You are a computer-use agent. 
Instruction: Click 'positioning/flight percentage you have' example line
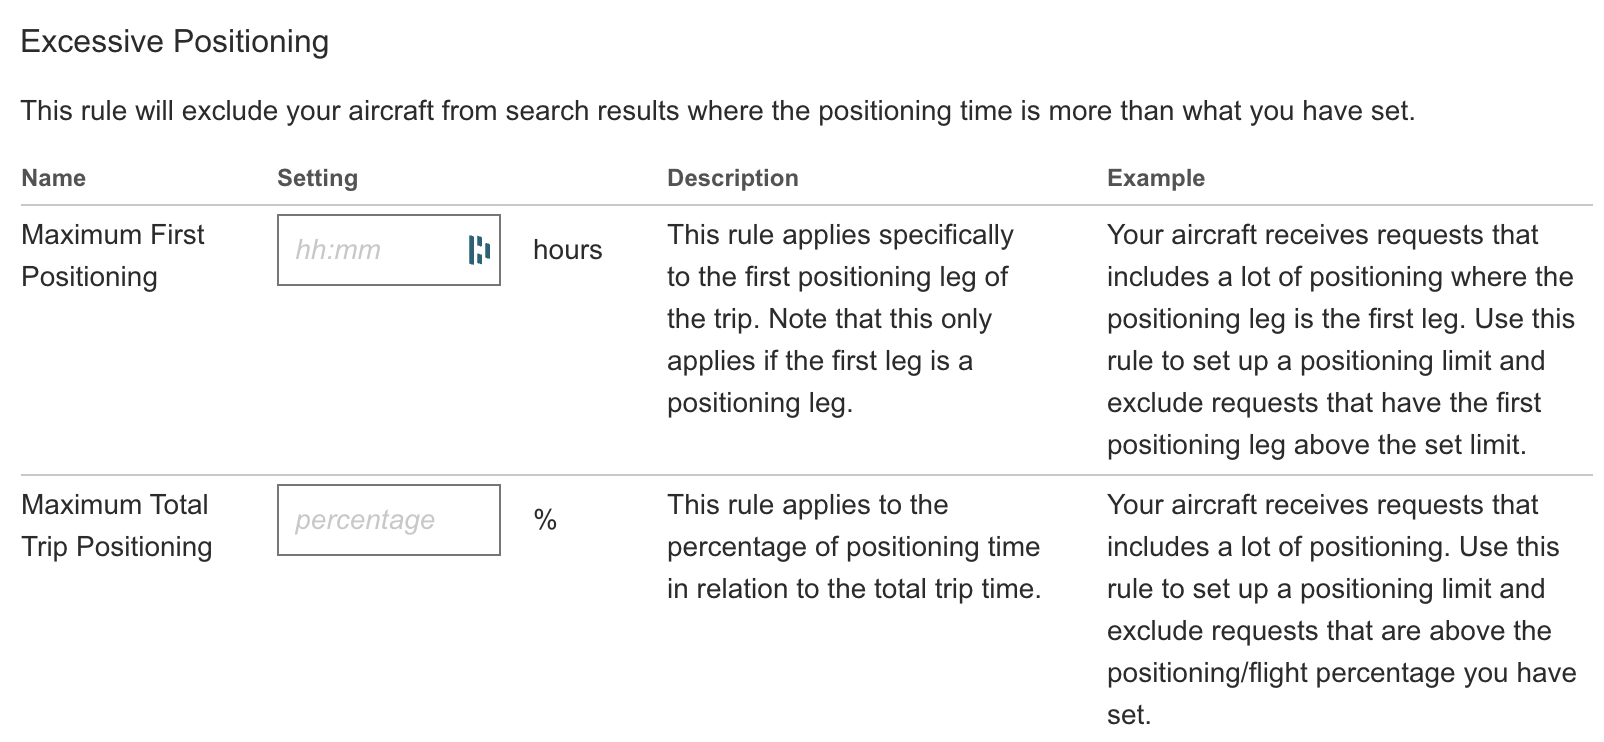(1342, 673)
